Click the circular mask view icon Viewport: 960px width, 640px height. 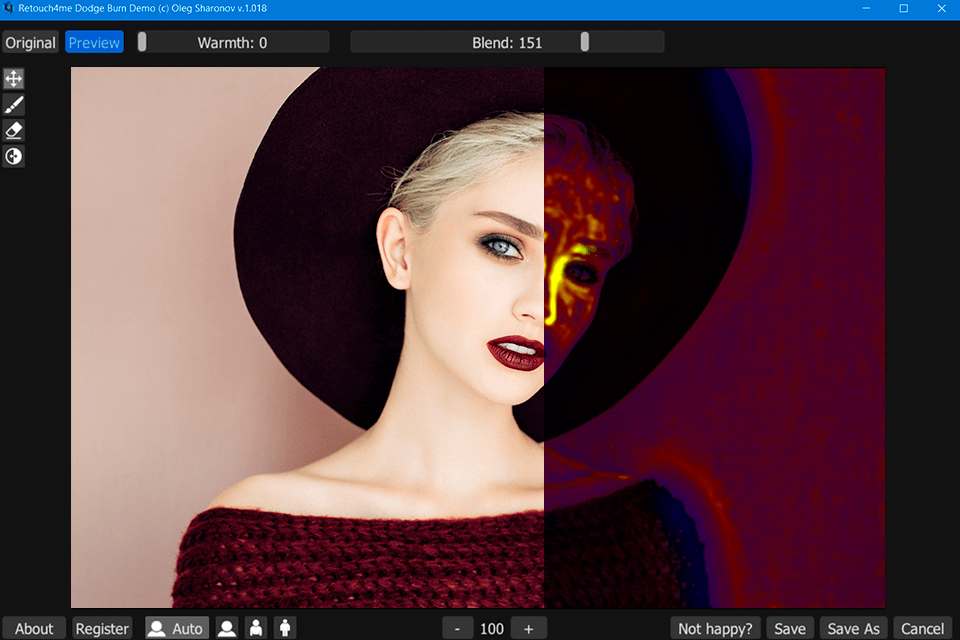coord(13,157)
